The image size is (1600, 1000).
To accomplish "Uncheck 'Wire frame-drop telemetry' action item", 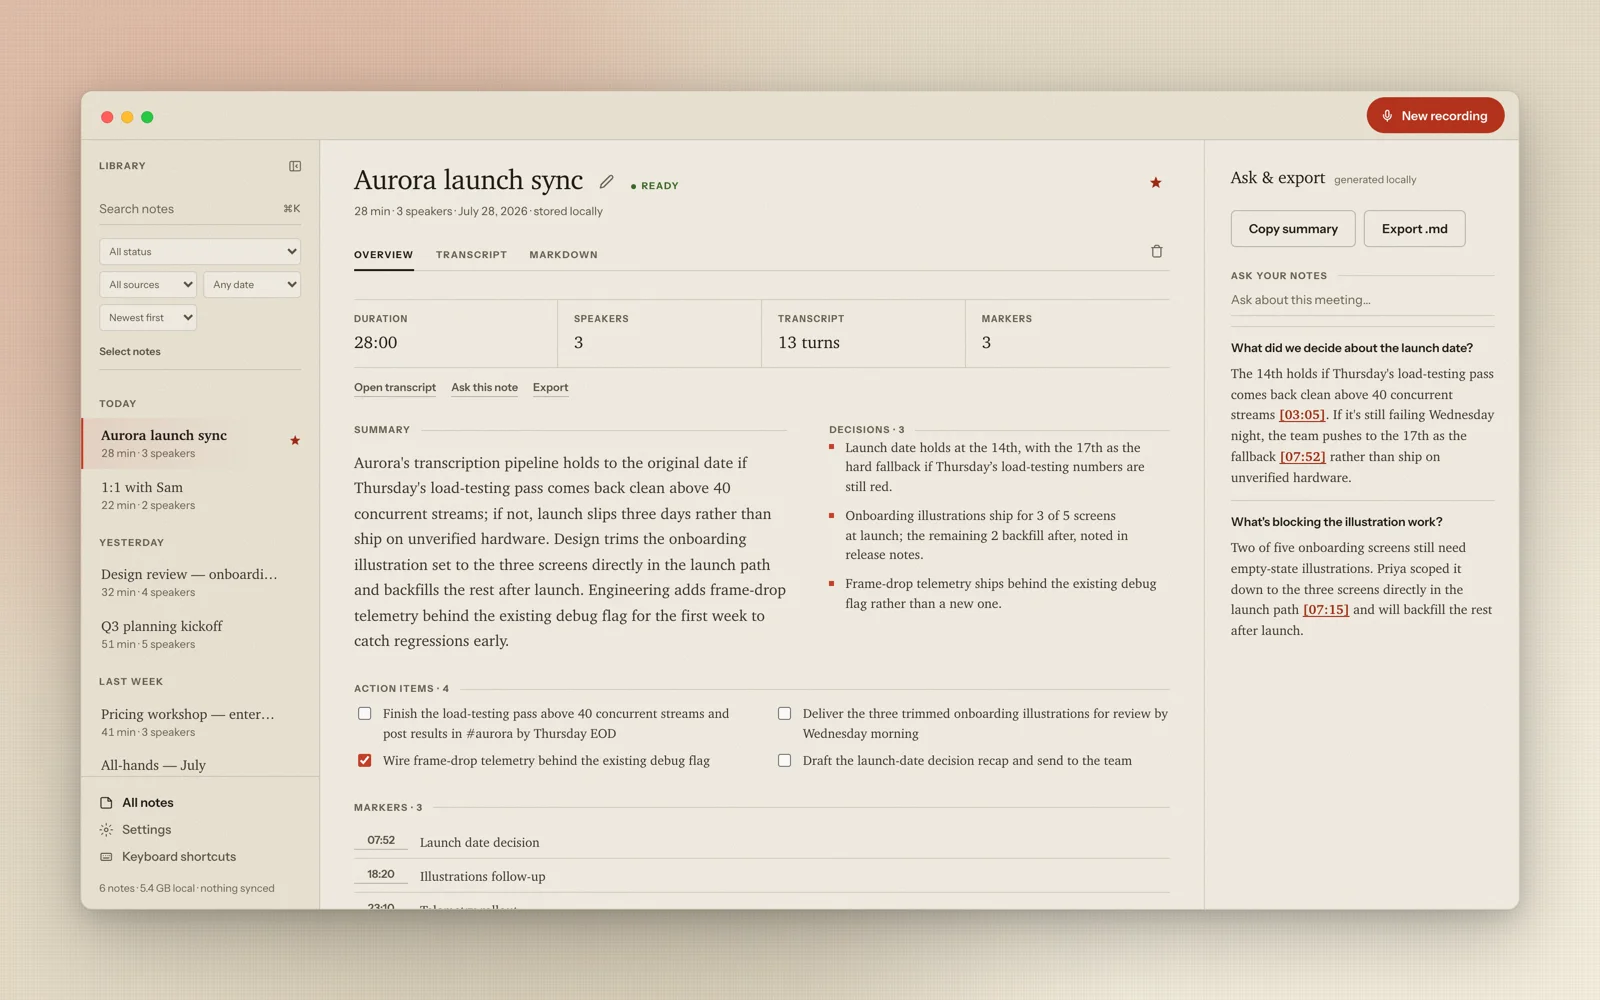I will [365, 760].
